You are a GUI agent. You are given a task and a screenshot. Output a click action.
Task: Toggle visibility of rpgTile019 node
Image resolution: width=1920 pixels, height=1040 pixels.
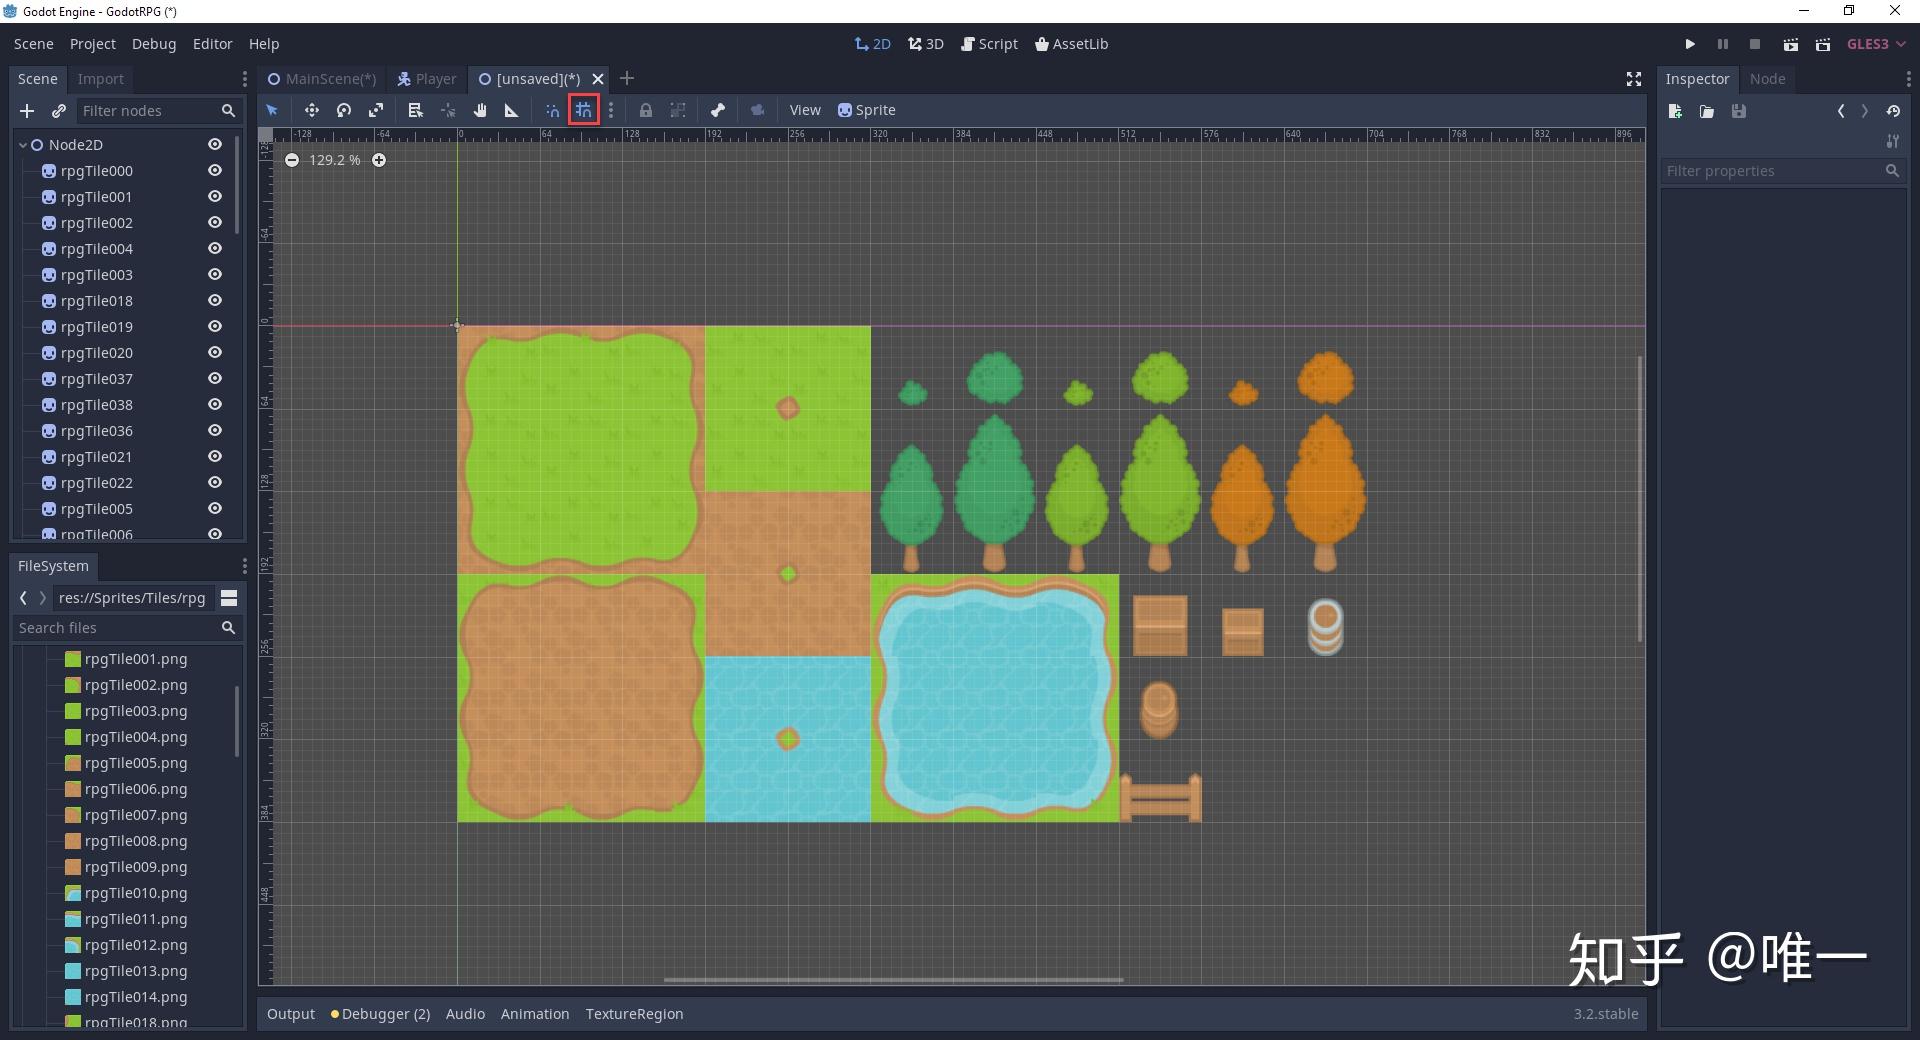214,327
